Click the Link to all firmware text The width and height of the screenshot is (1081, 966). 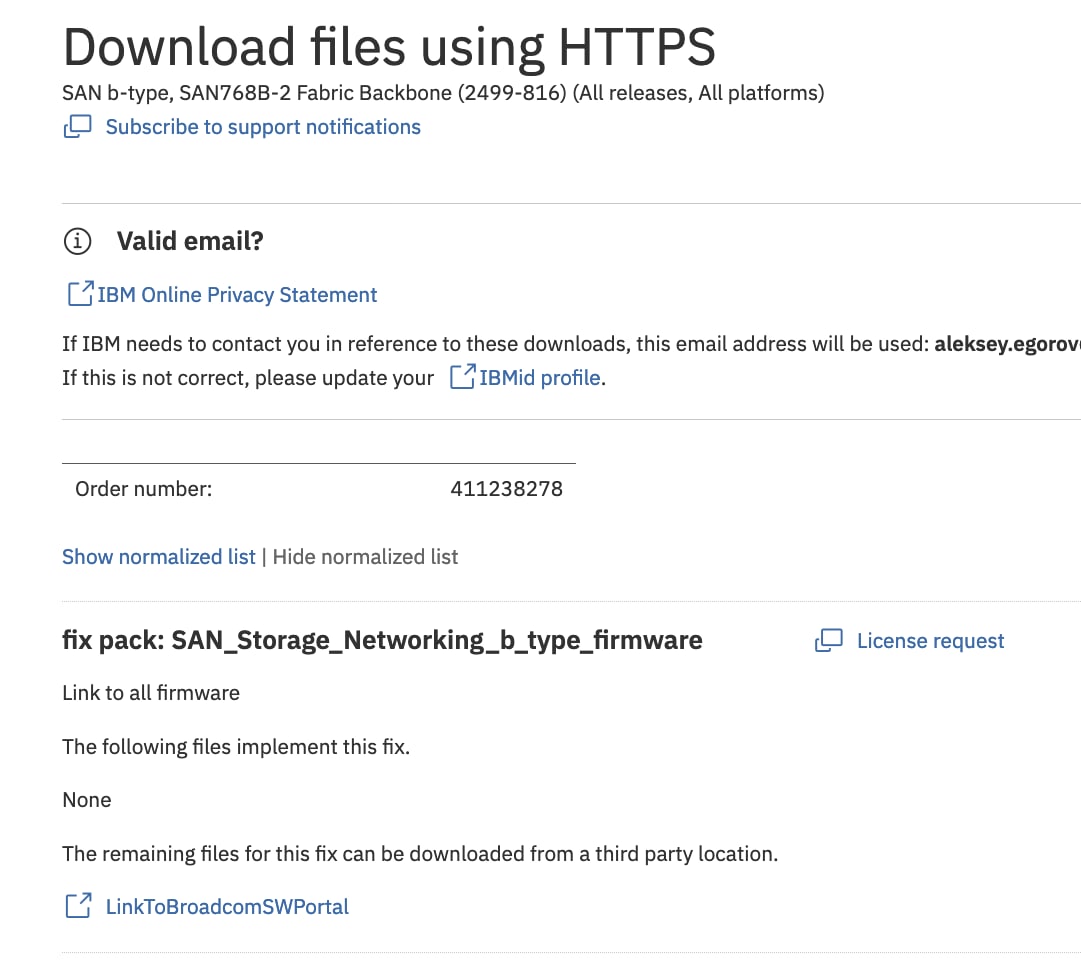point(151,693)
